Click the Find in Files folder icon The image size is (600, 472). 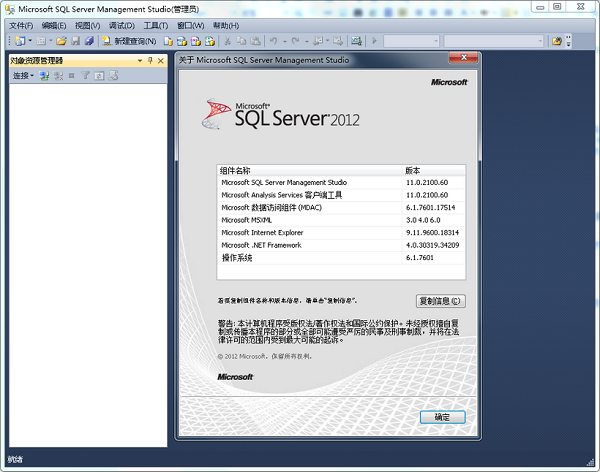[557, 41]
